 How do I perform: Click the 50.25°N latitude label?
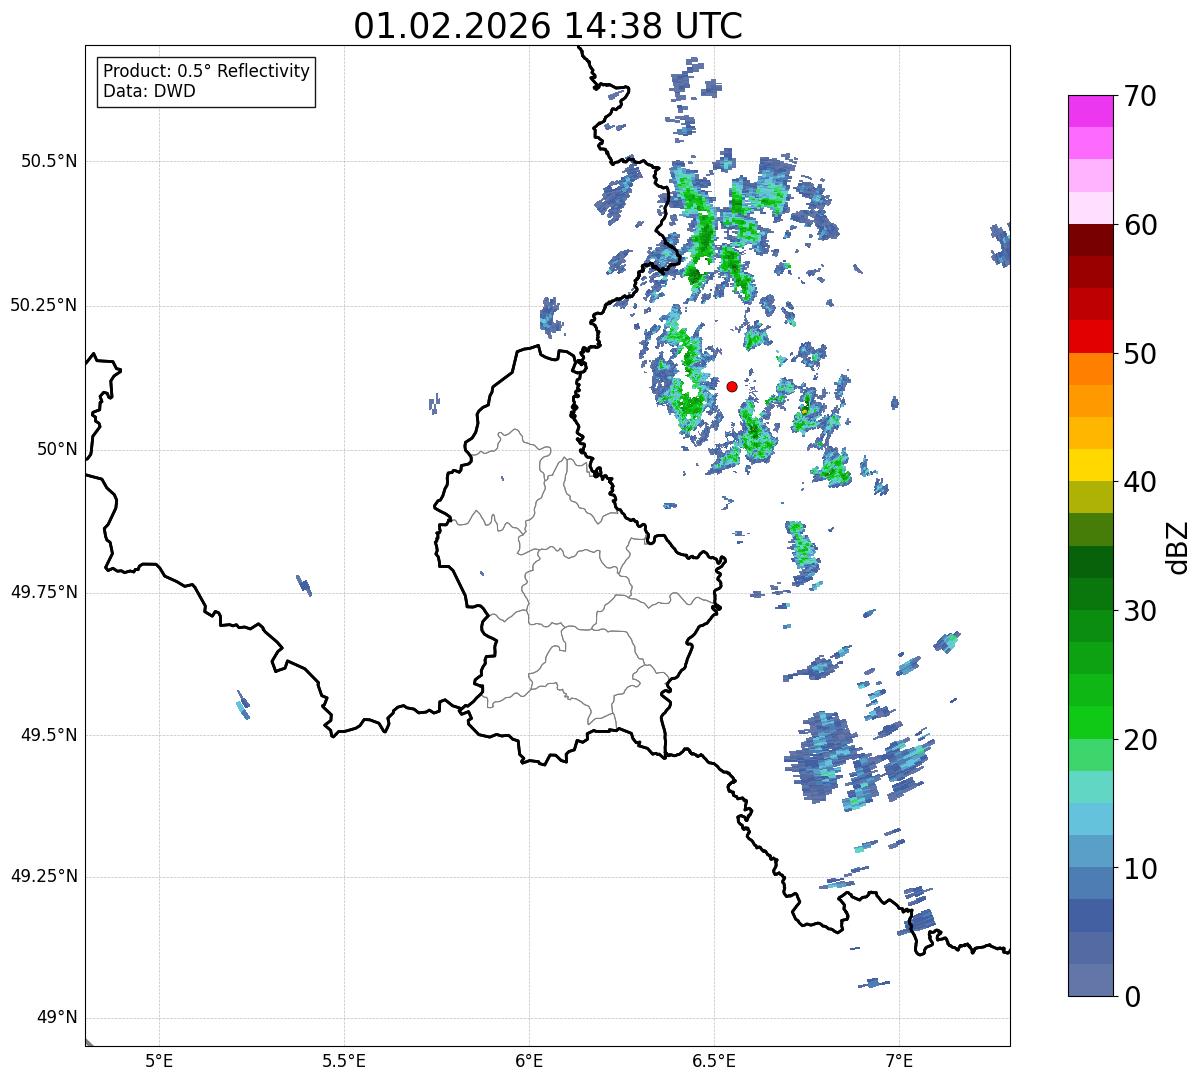click(44, 306)
